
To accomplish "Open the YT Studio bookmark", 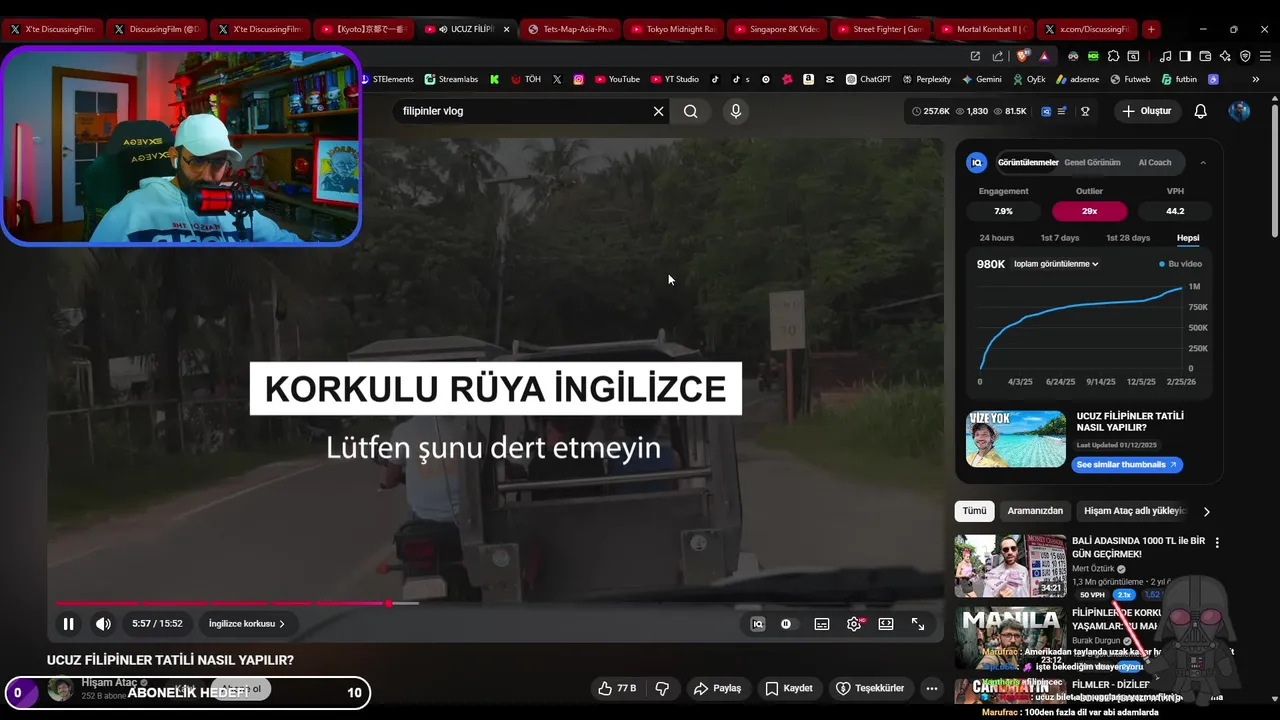I will point(675,79).
